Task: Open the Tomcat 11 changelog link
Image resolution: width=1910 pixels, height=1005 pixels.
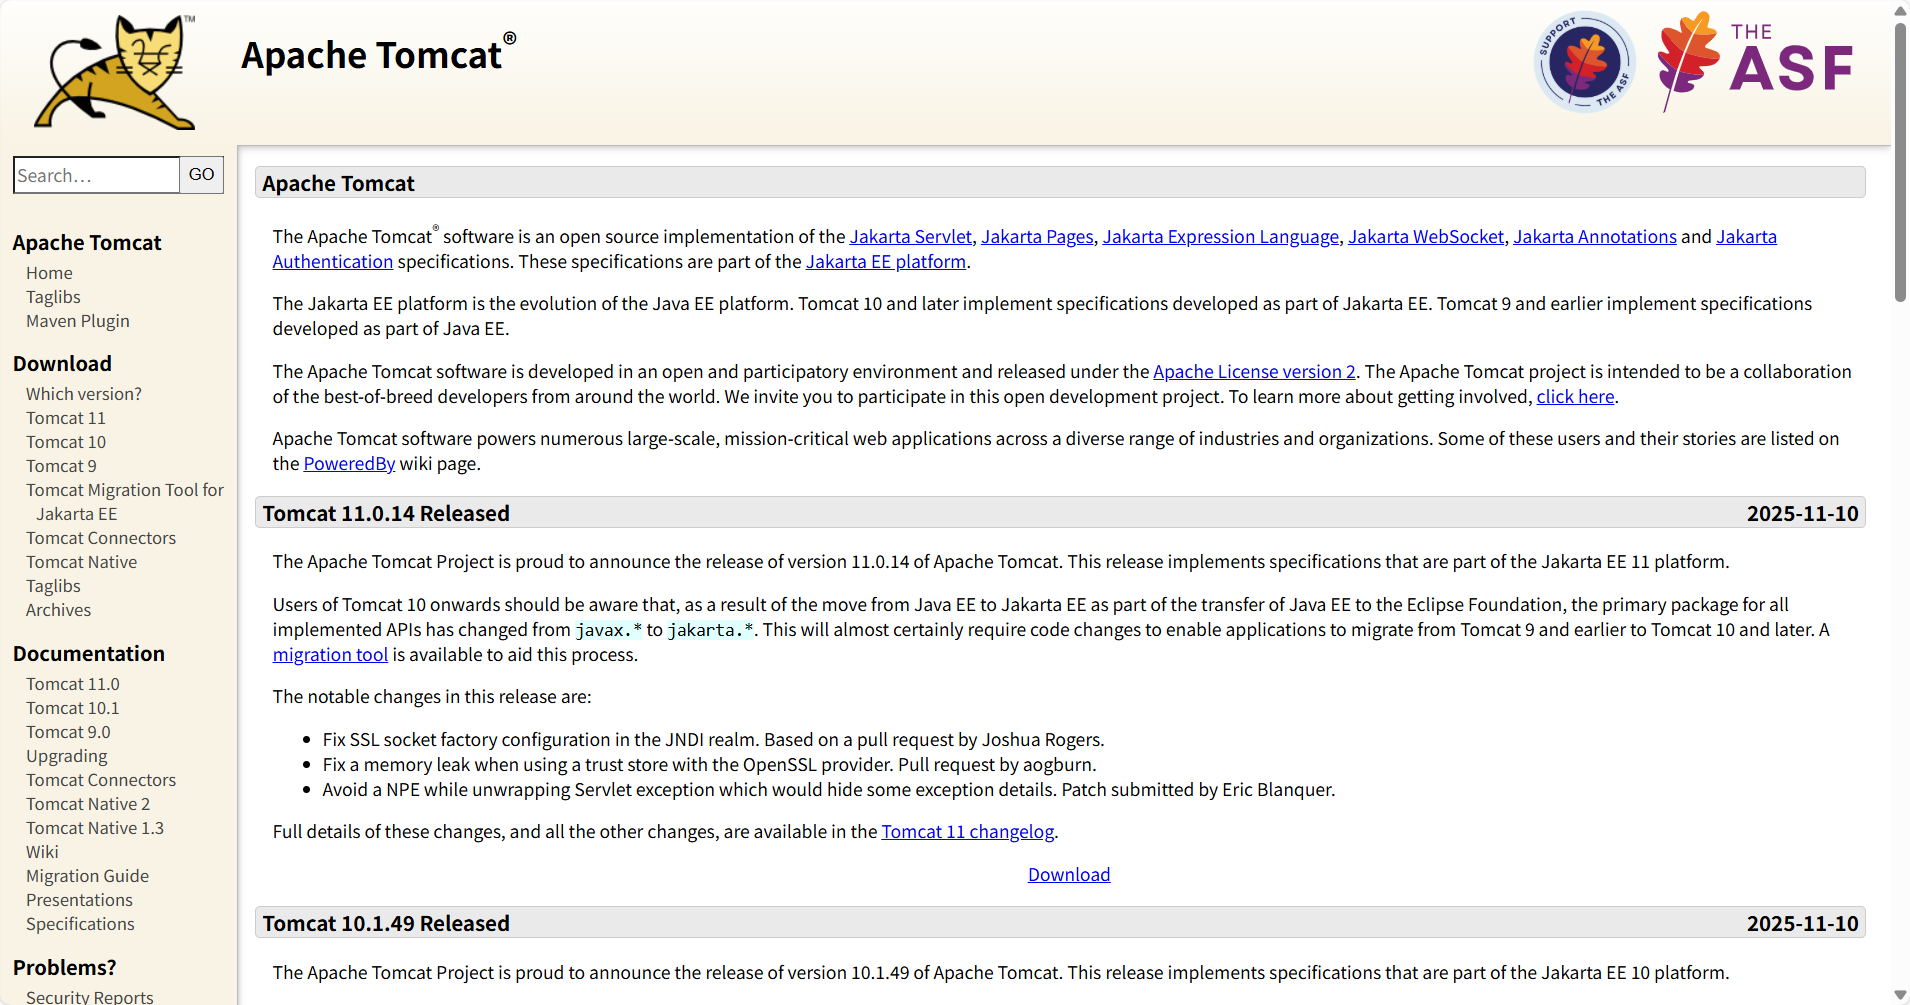Action: coord(968,832)
